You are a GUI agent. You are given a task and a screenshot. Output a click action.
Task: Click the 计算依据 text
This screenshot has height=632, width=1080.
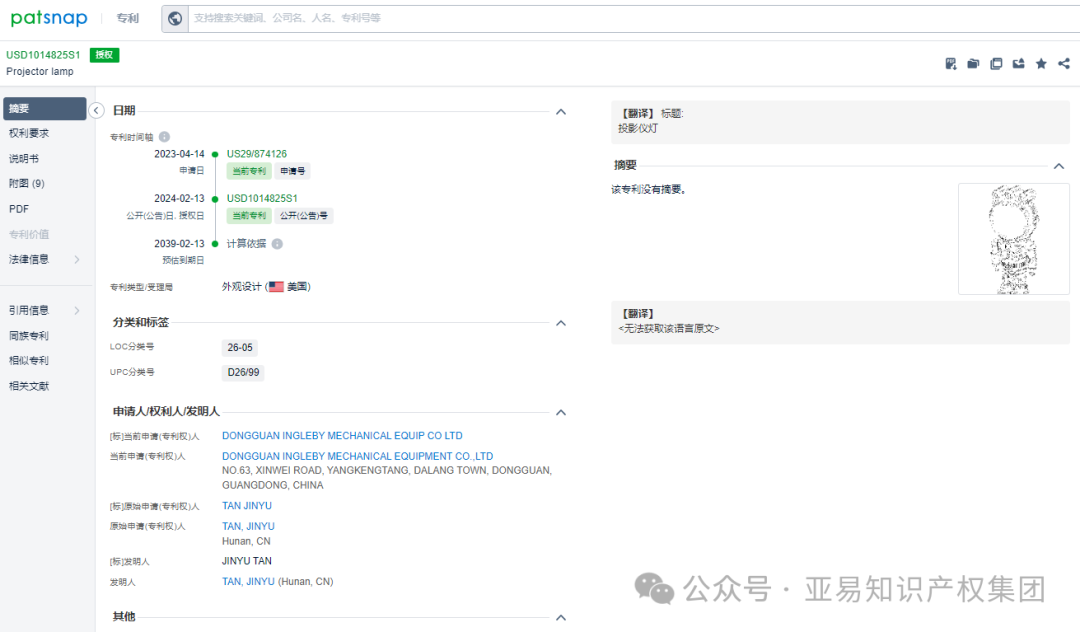[246, 244]
